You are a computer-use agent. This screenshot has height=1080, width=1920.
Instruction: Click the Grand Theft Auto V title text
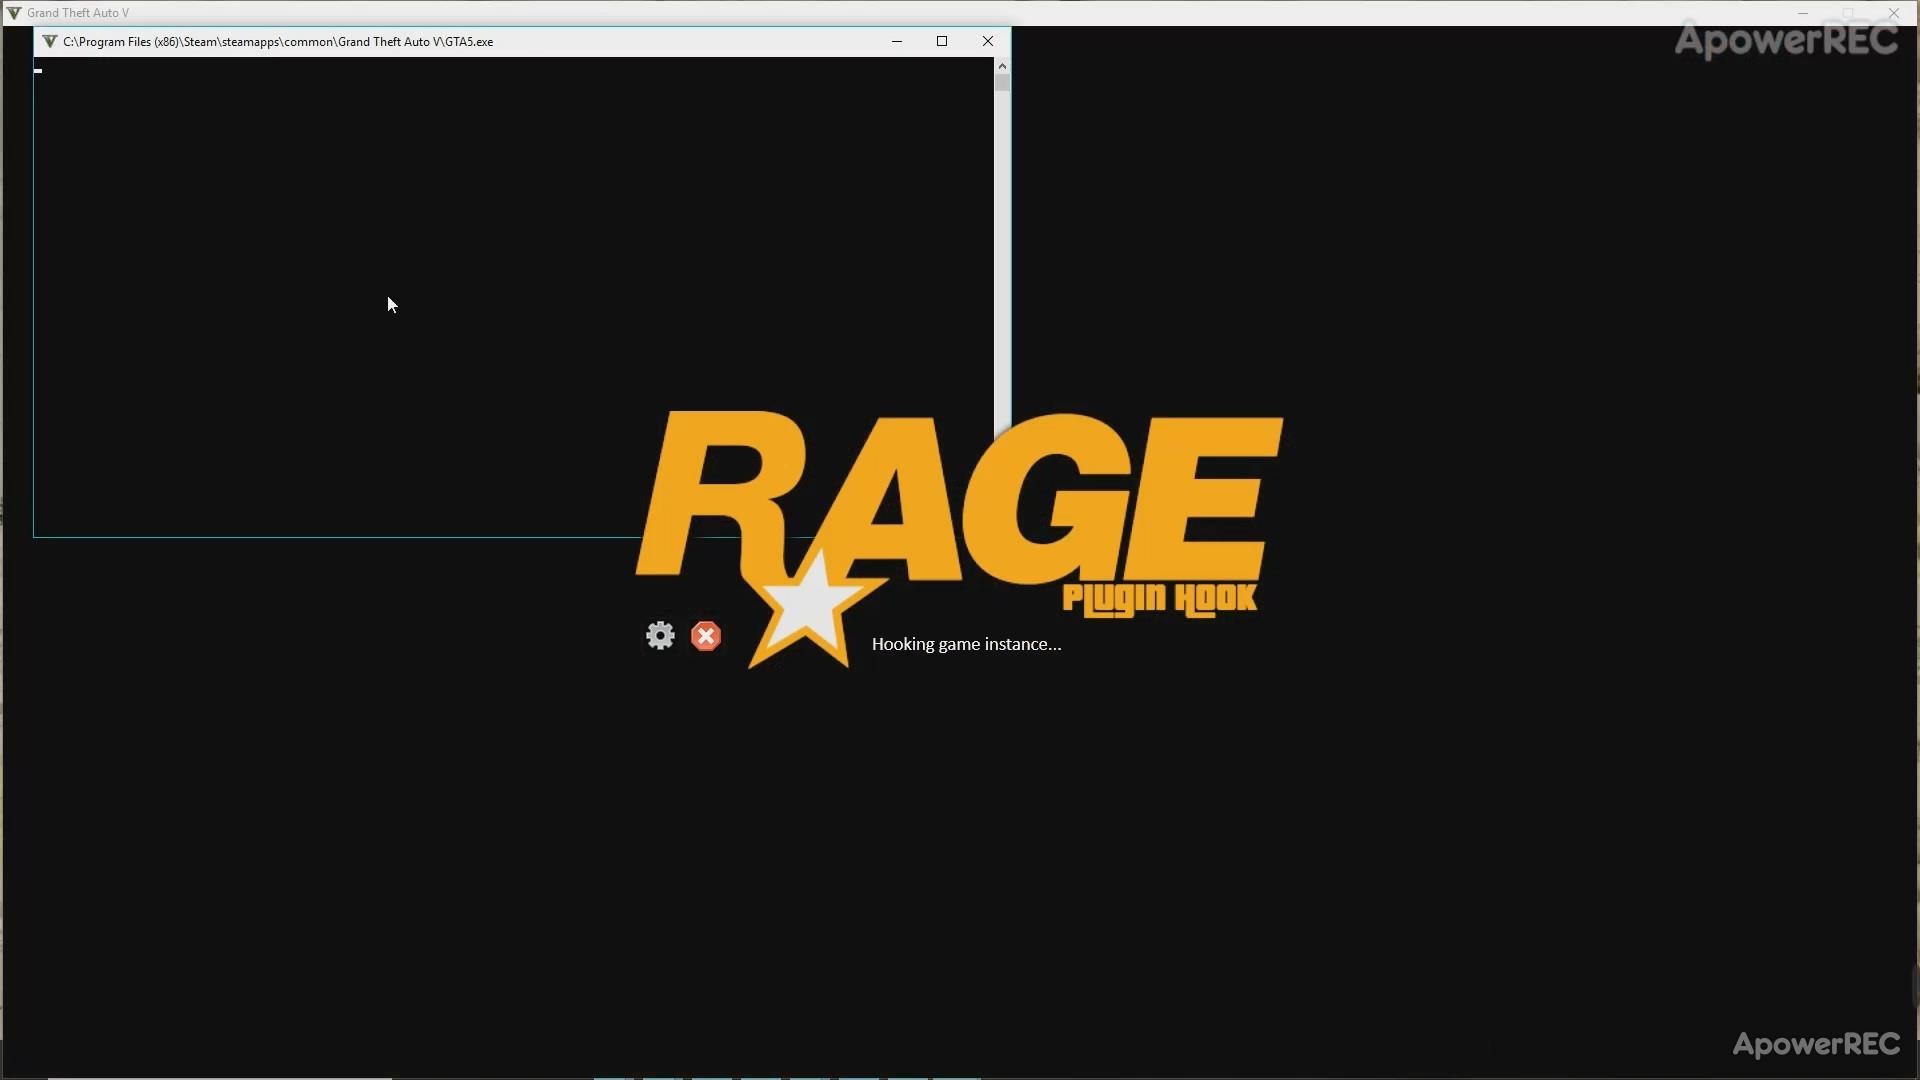click(78, 13)
